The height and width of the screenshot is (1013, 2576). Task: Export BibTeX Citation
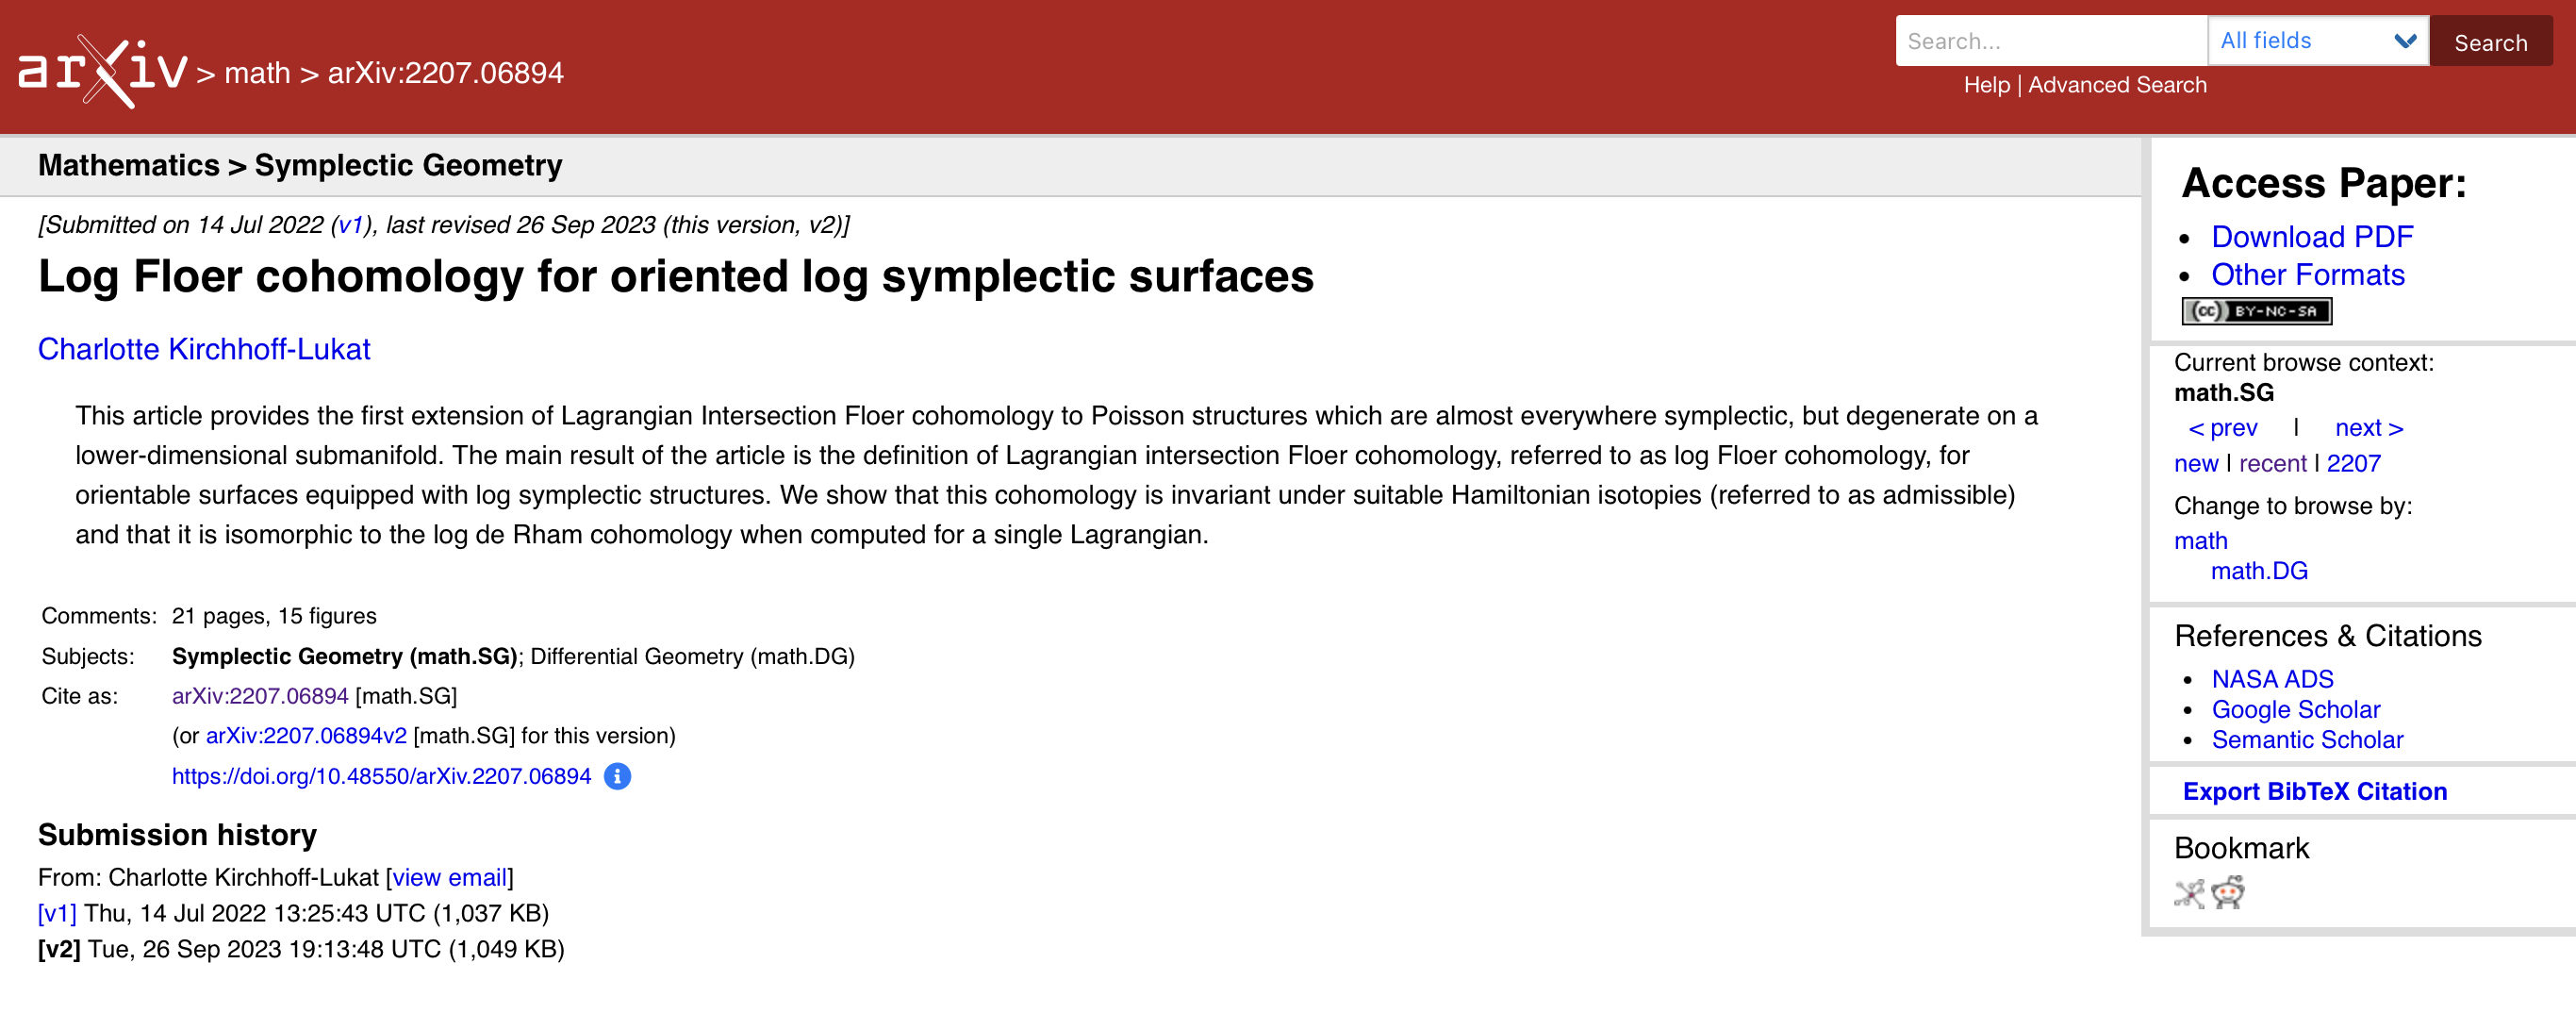point(2314,791)
